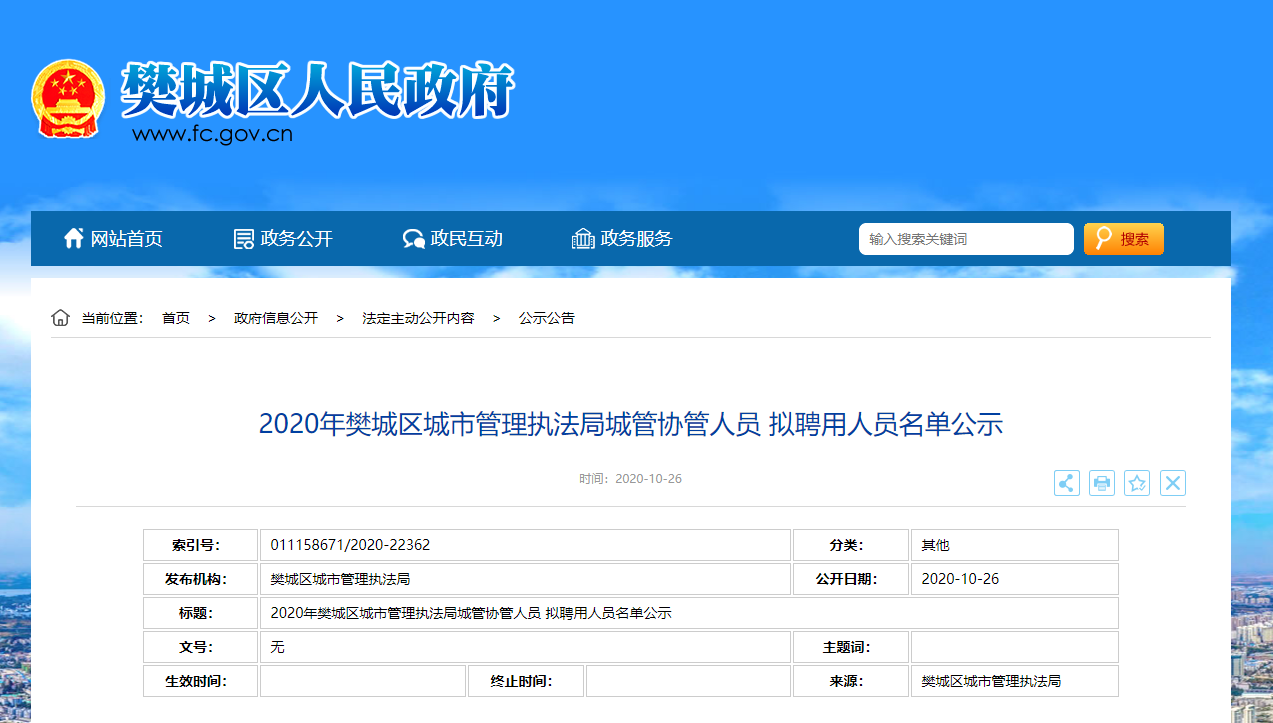Image resolution: width=1273 pixels, height=723 pixels.
Task: Click the 公开日期 label cell
Action: tap(851, 579)
